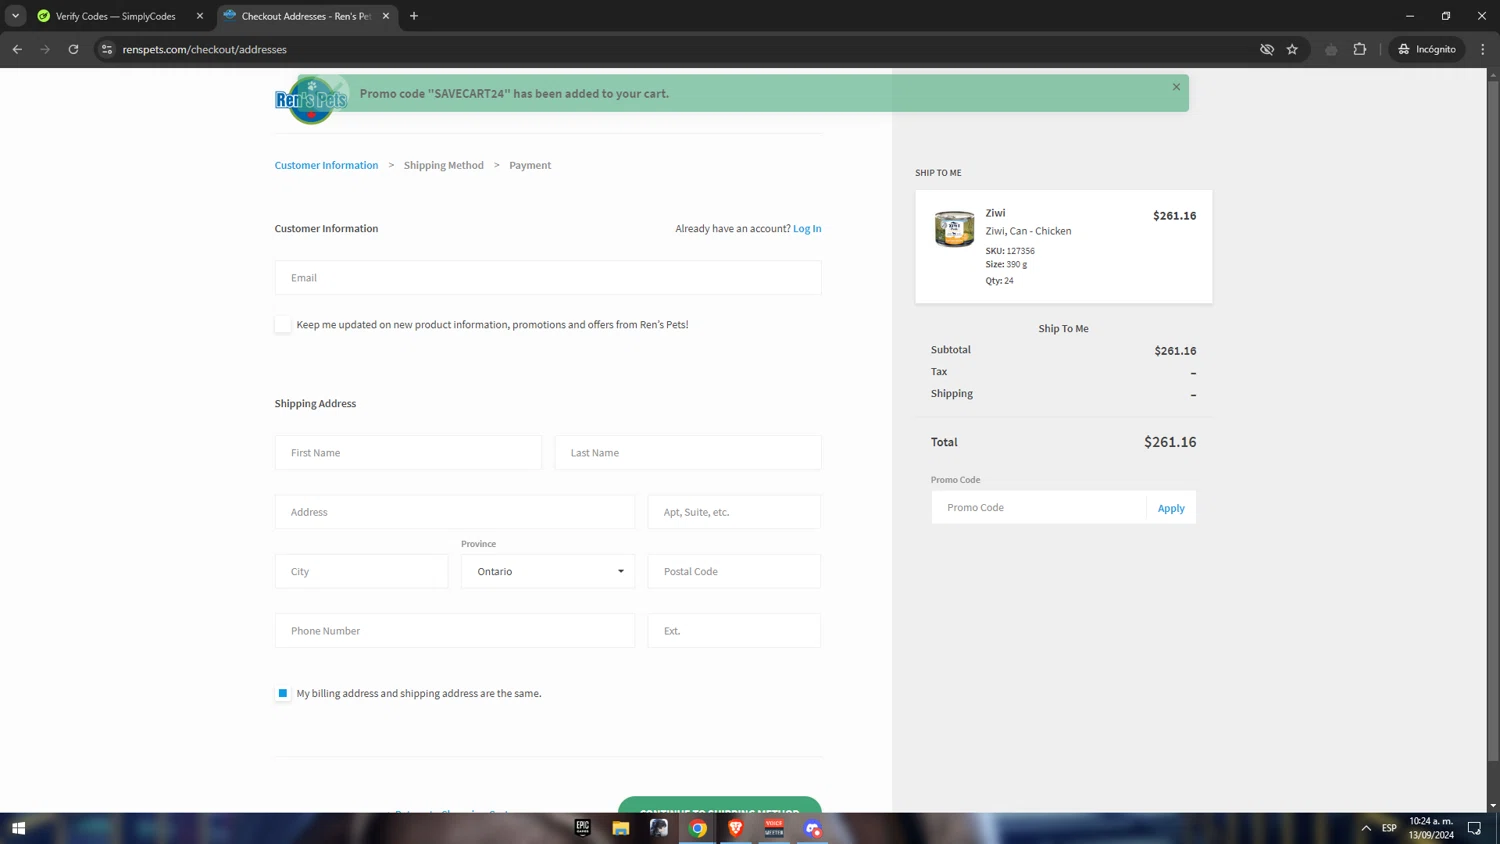Click the Last Name field
This screenshot has width=1500, height=844.
tap(688, 453)
